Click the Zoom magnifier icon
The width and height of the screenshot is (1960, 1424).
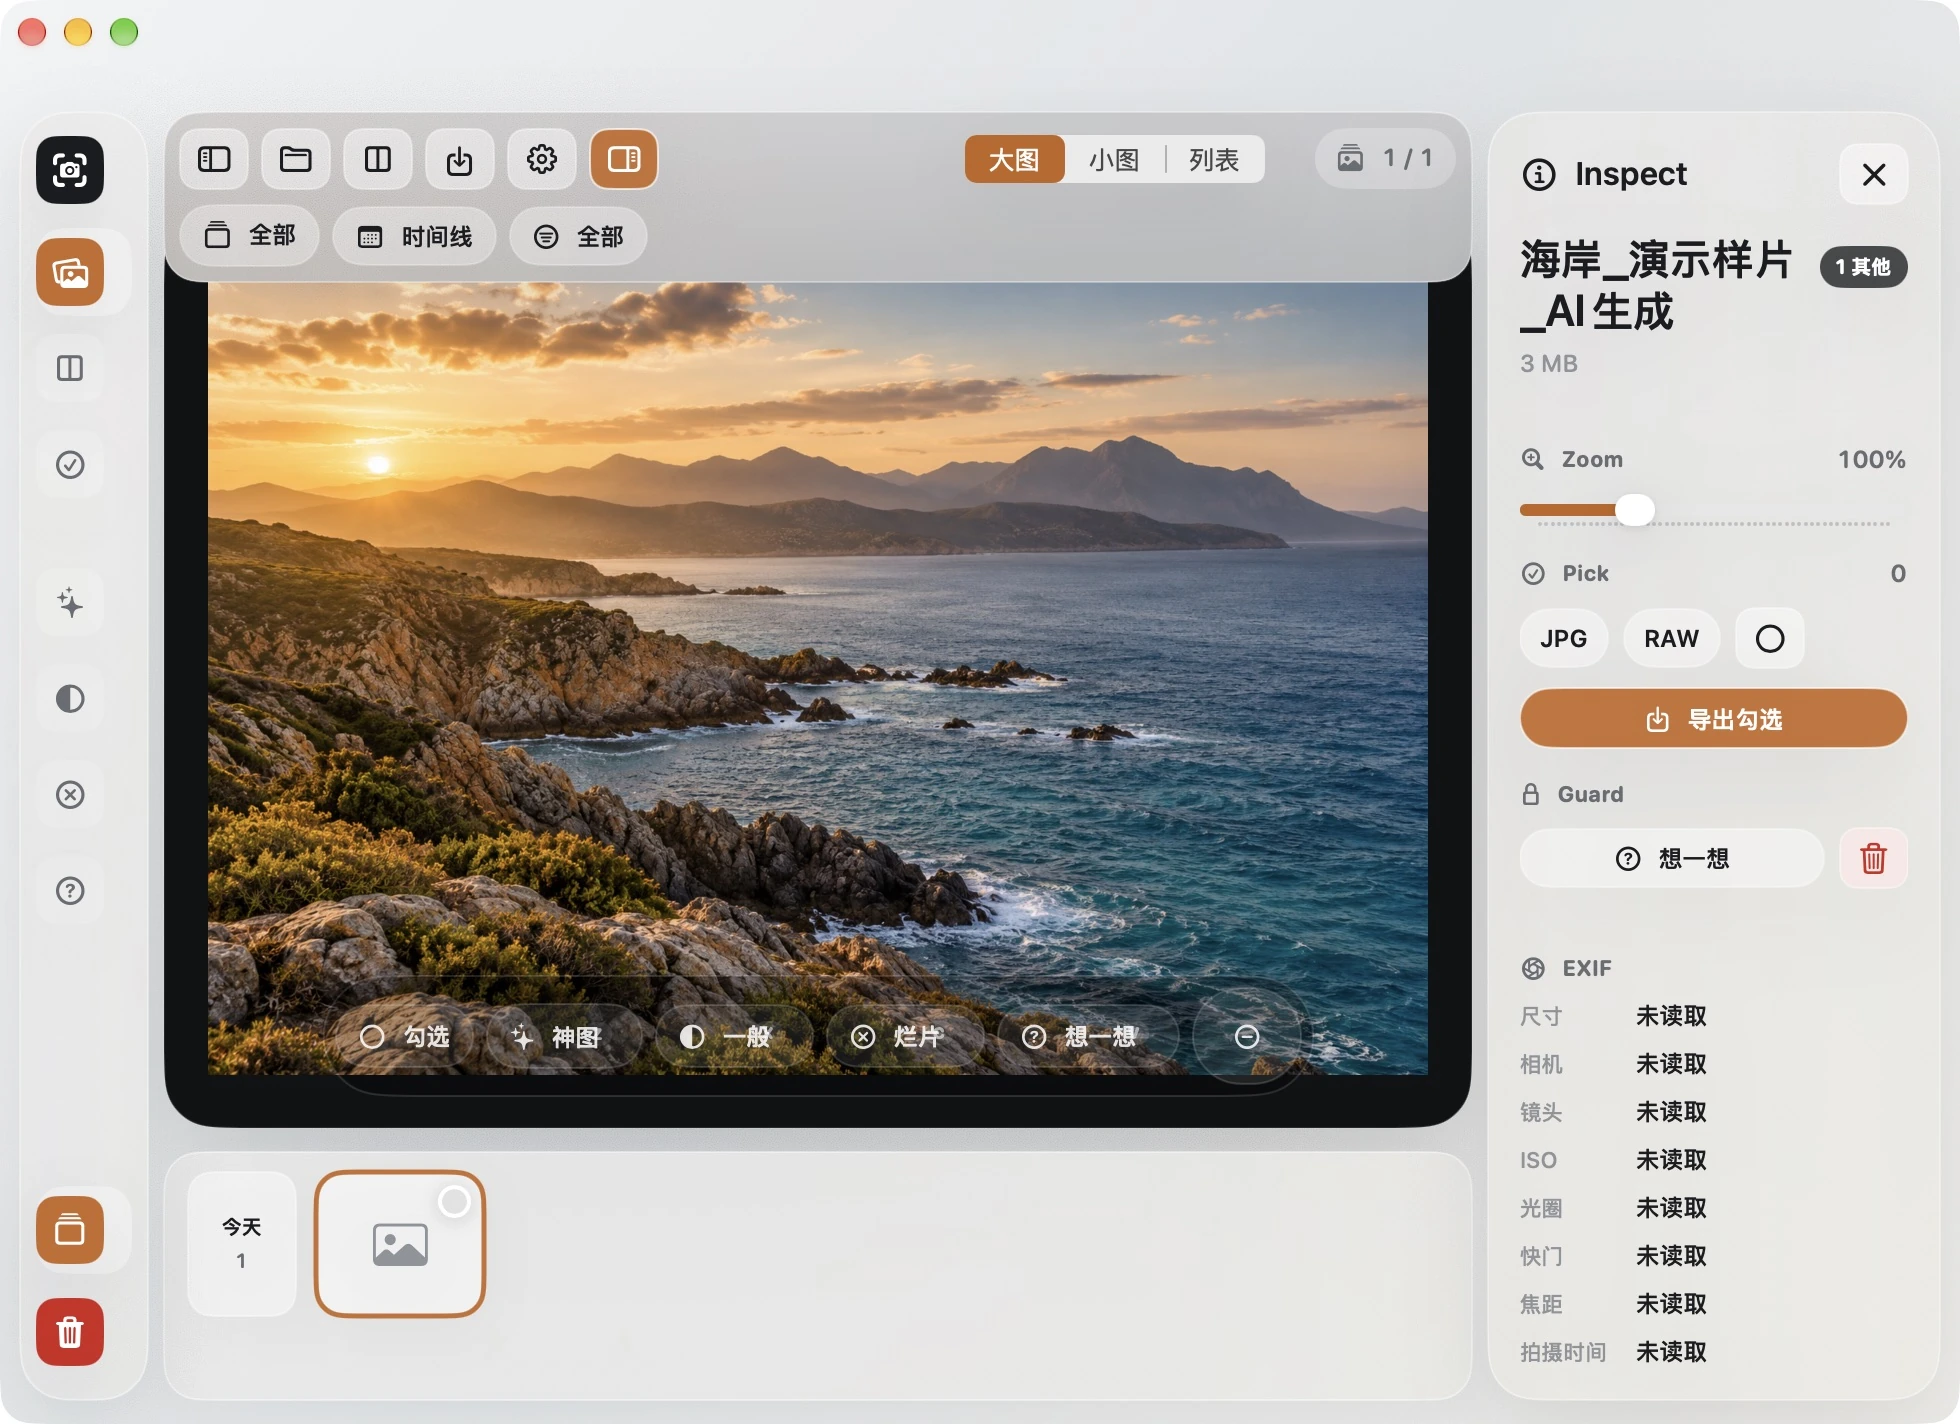coord(1533,459)
